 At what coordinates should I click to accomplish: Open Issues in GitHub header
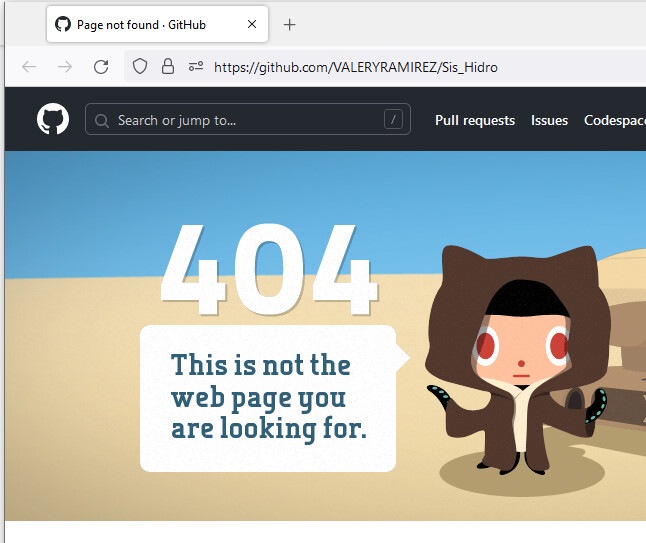point(549,120)
